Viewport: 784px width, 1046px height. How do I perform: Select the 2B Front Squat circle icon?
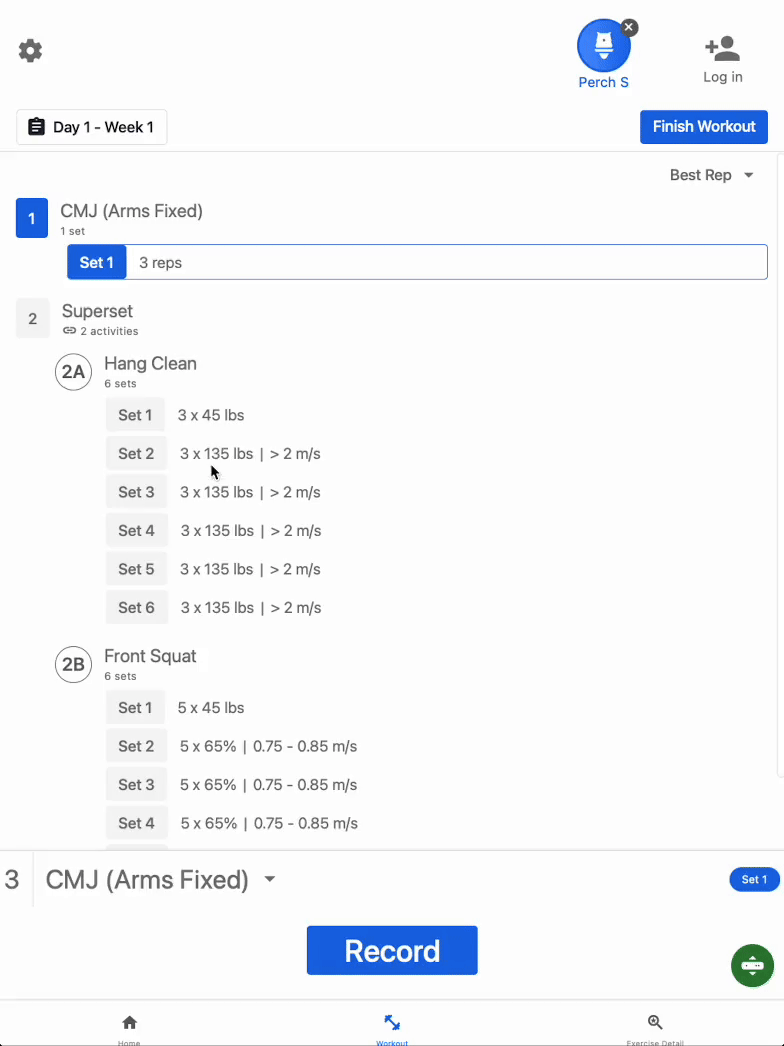tap(73, 664)
